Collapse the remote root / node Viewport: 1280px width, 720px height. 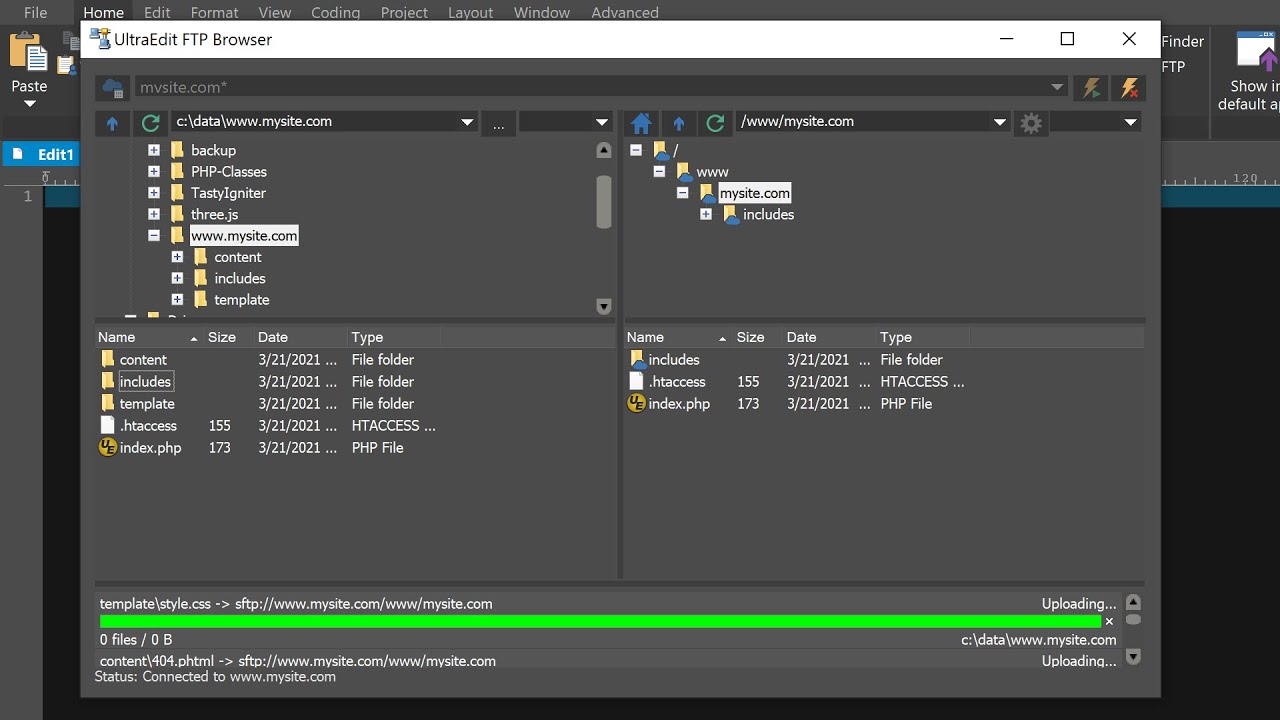[636, 150]
